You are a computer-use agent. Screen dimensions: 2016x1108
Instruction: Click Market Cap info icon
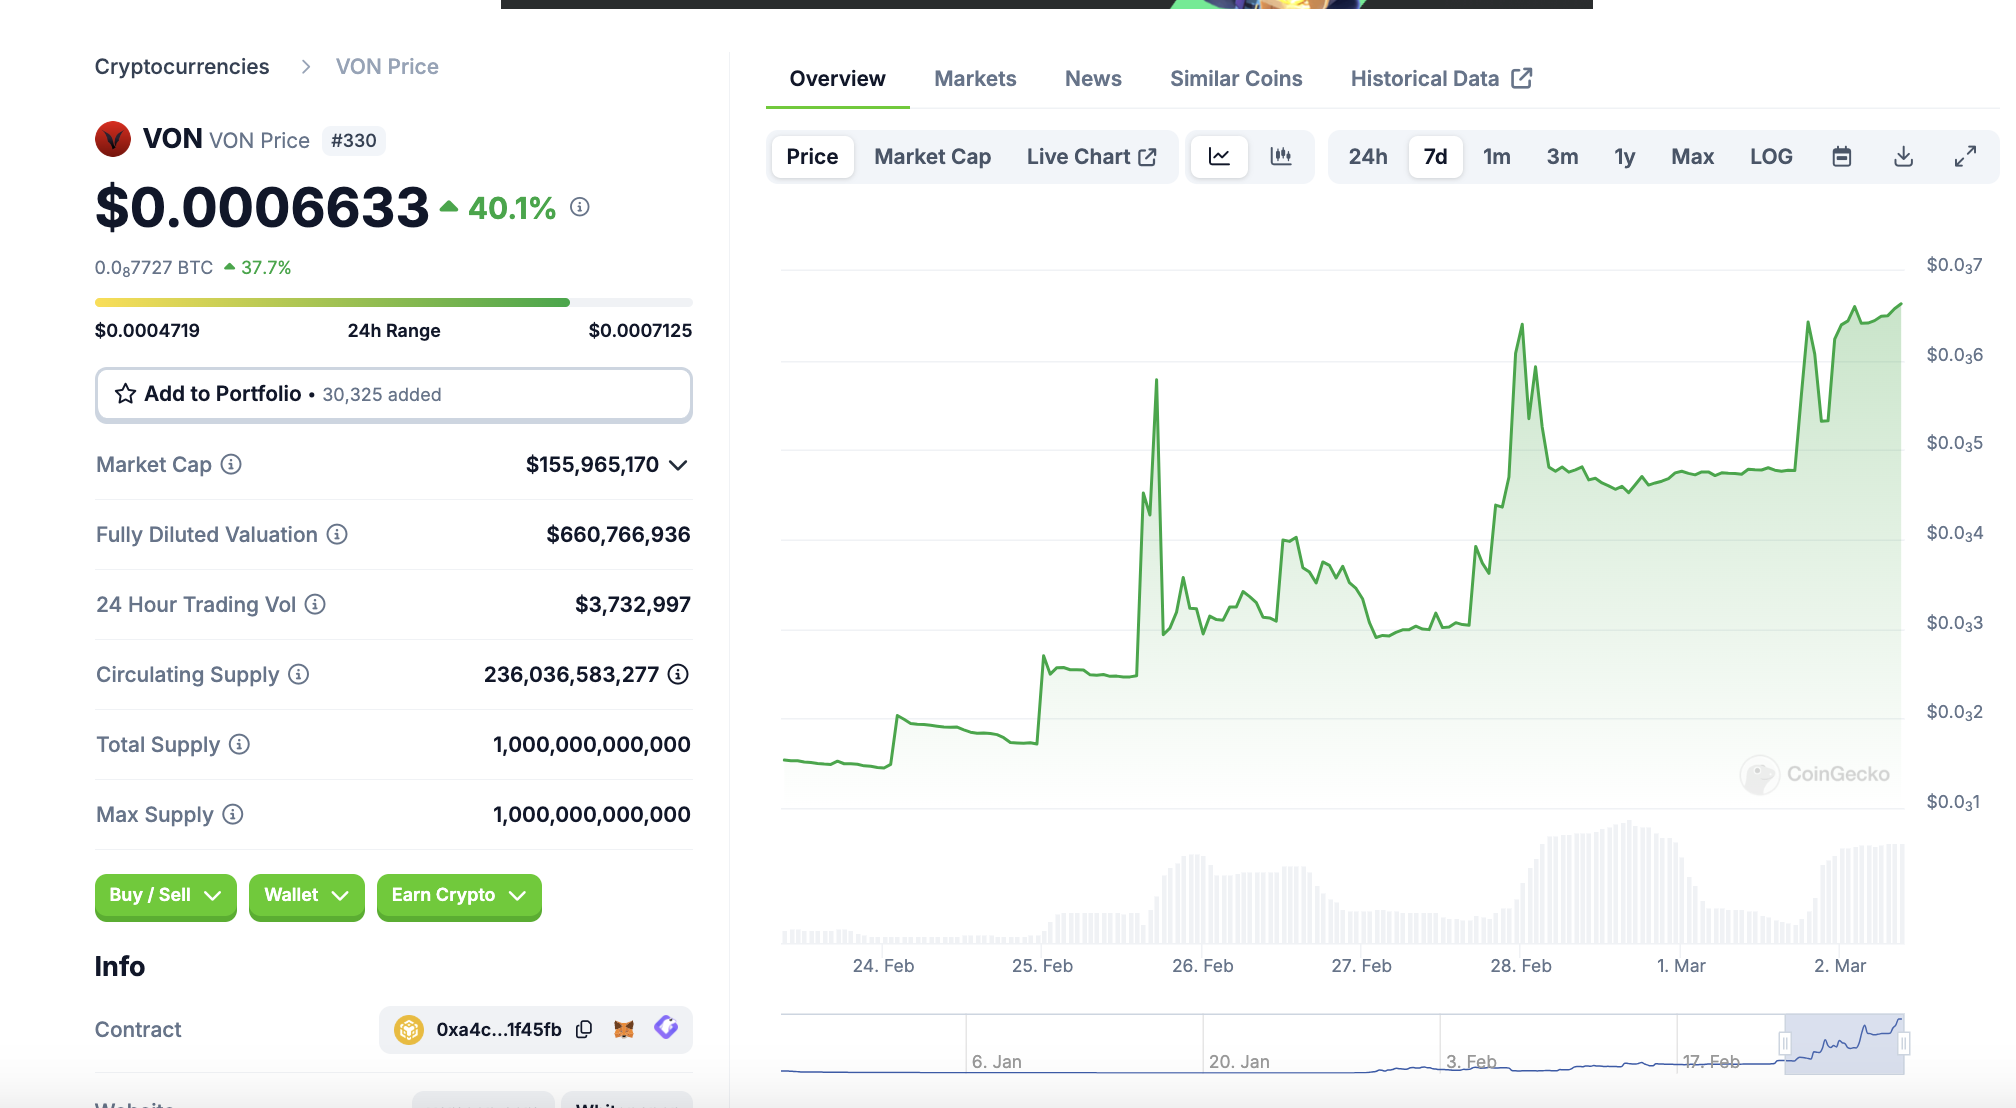pyautogui.click(x=231, y=464)
